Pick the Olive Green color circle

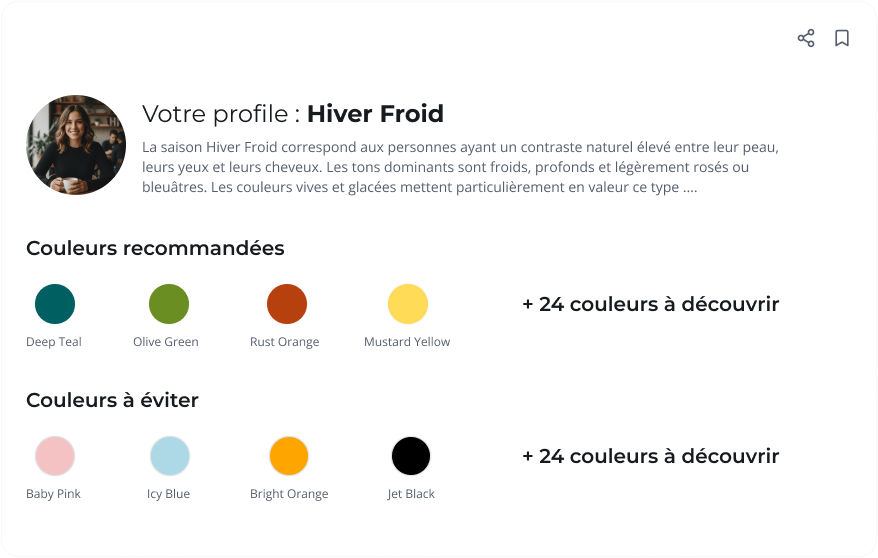pos(169,304)
